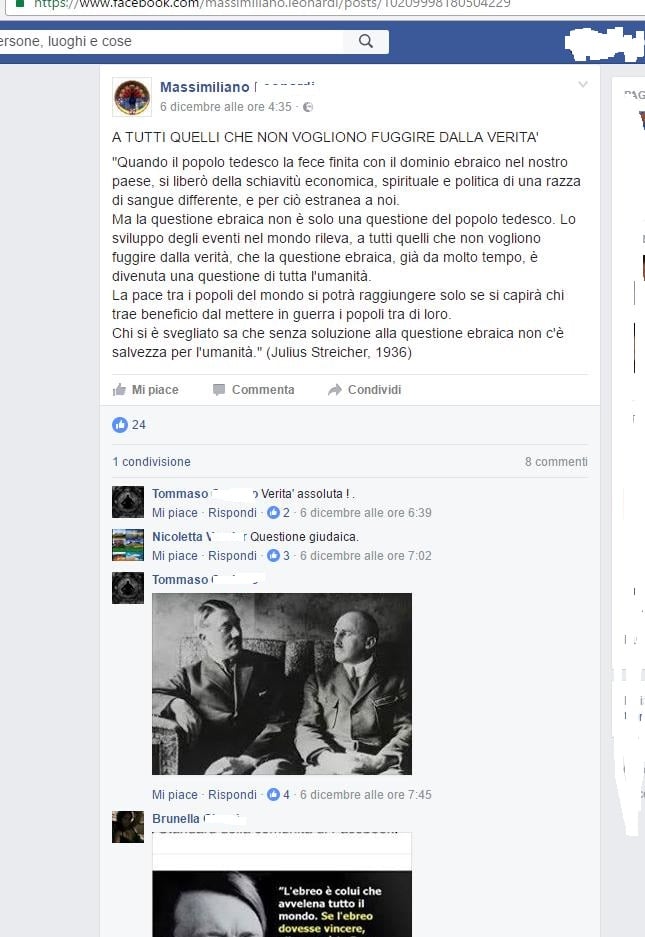This screenshot has width=645, height=937.
Task: Open the like count on Nicoletta's comment
Action: point(279,556)
